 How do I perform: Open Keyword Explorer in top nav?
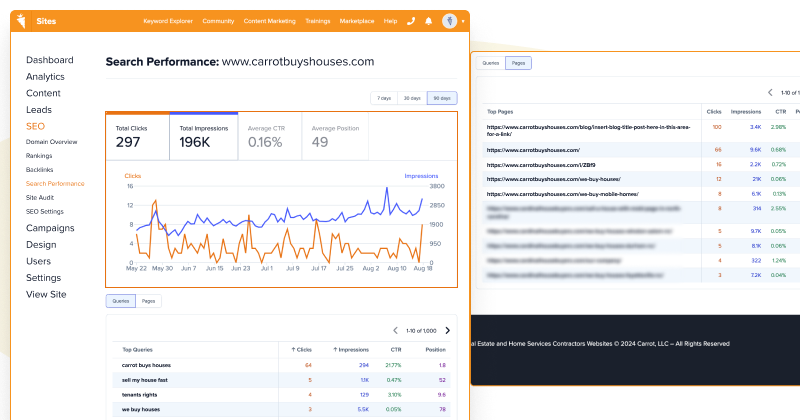[x=168, y=21]
